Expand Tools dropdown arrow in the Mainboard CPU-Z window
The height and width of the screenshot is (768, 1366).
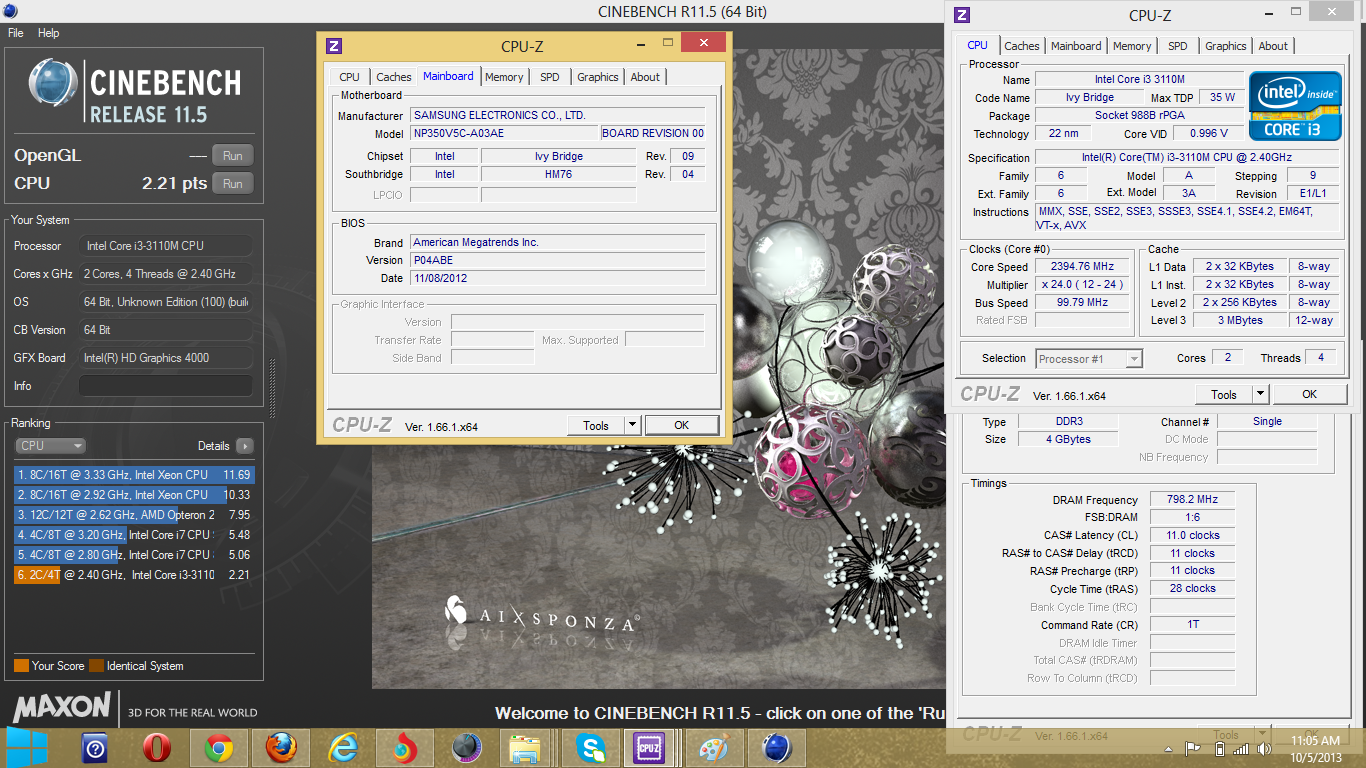tap(632, 425)
